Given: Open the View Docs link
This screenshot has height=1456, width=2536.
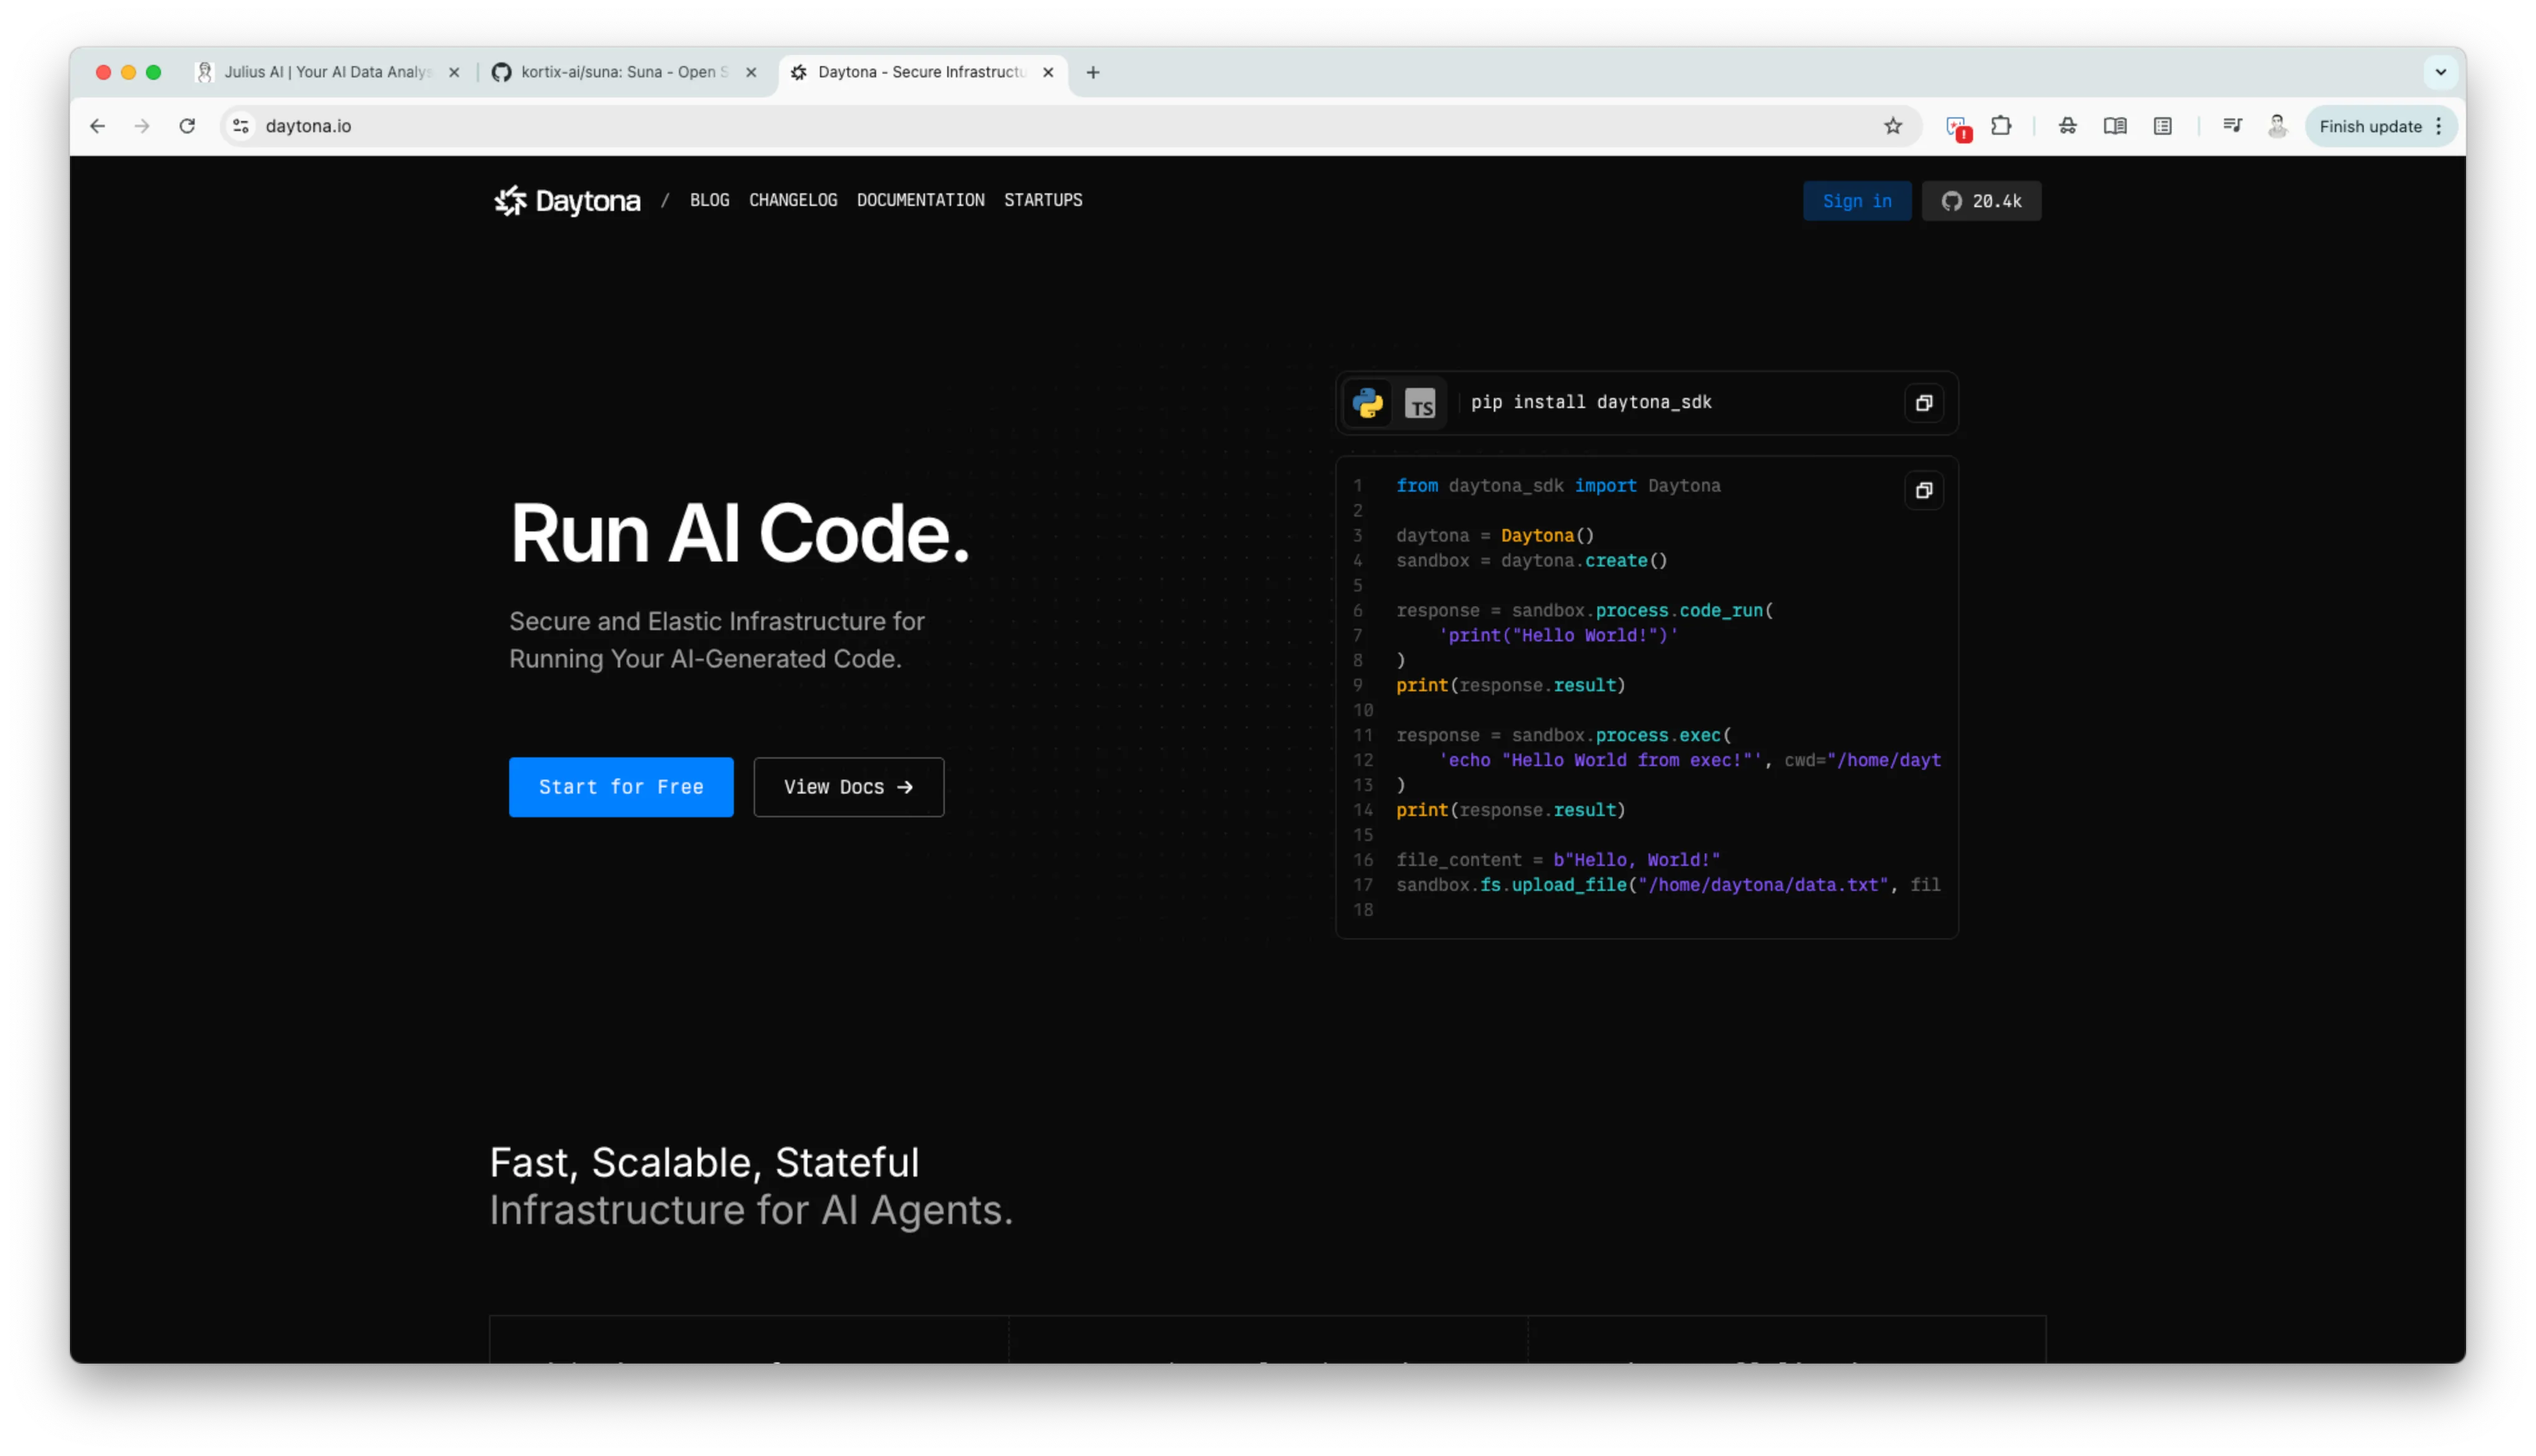Looking at the screenshot, I should (848, 787).
